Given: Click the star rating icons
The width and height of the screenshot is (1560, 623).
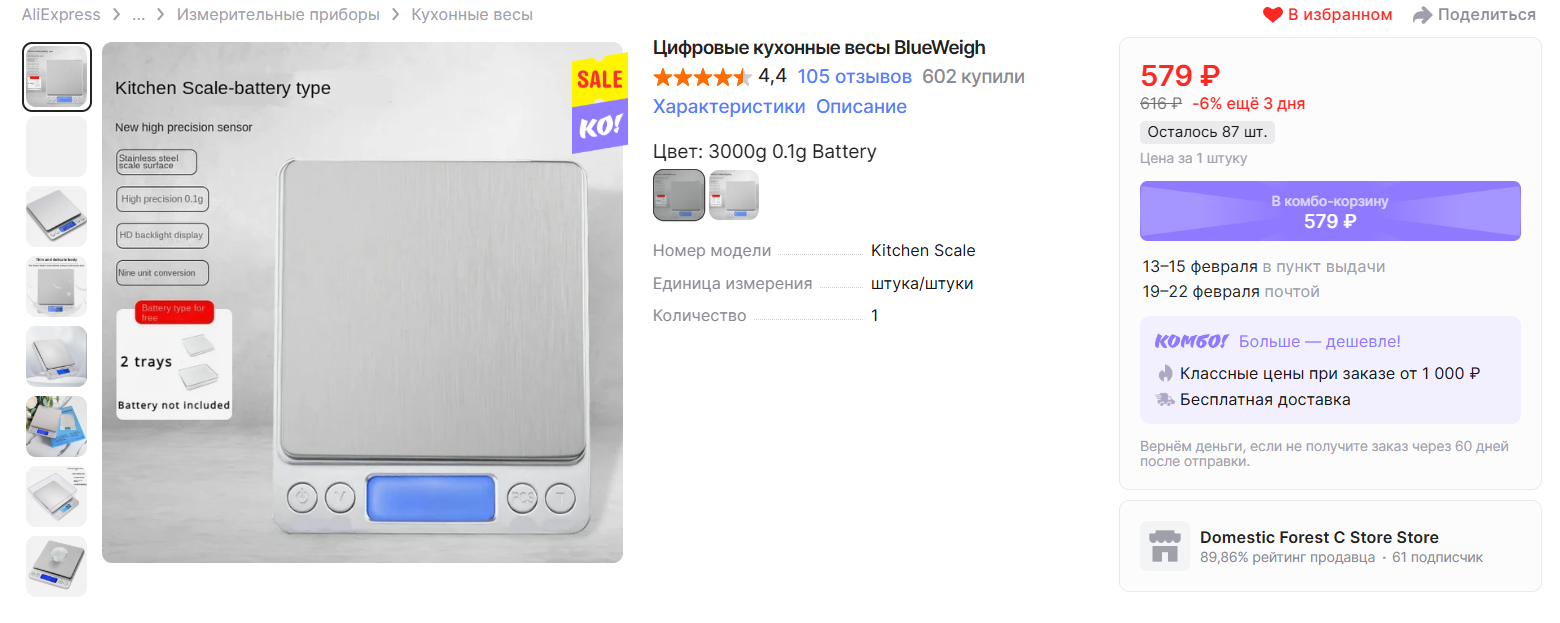Looking at the screenshot, I should point(702,77).
